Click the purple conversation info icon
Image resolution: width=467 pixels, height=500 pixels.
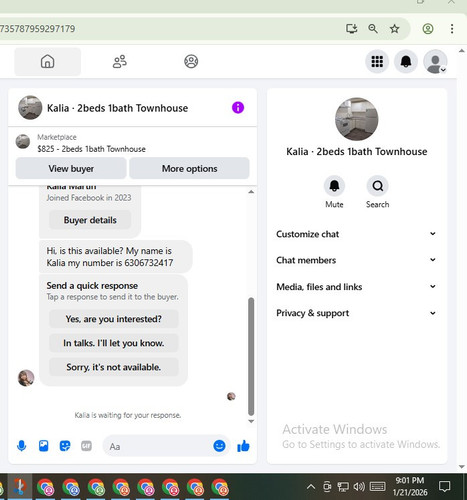(x=238, y=108)
